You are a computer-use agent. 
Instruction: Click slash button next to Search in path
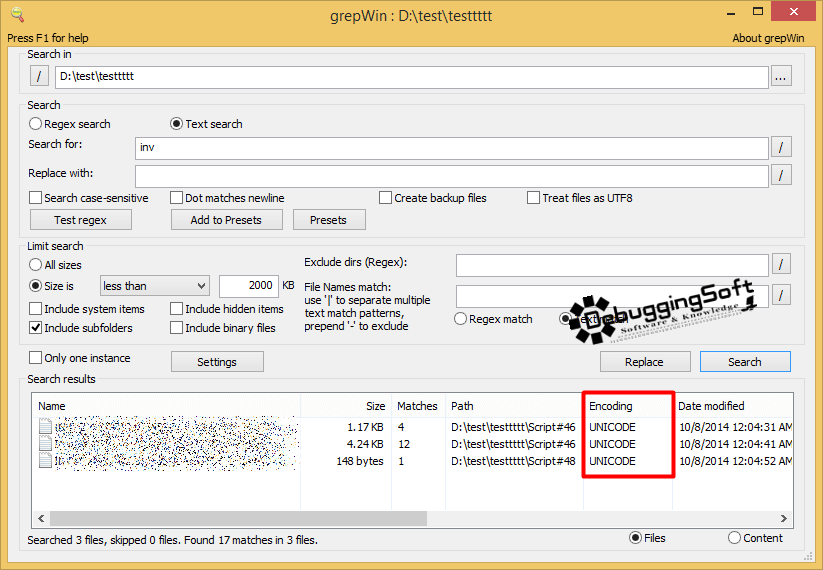click(39, 76)
